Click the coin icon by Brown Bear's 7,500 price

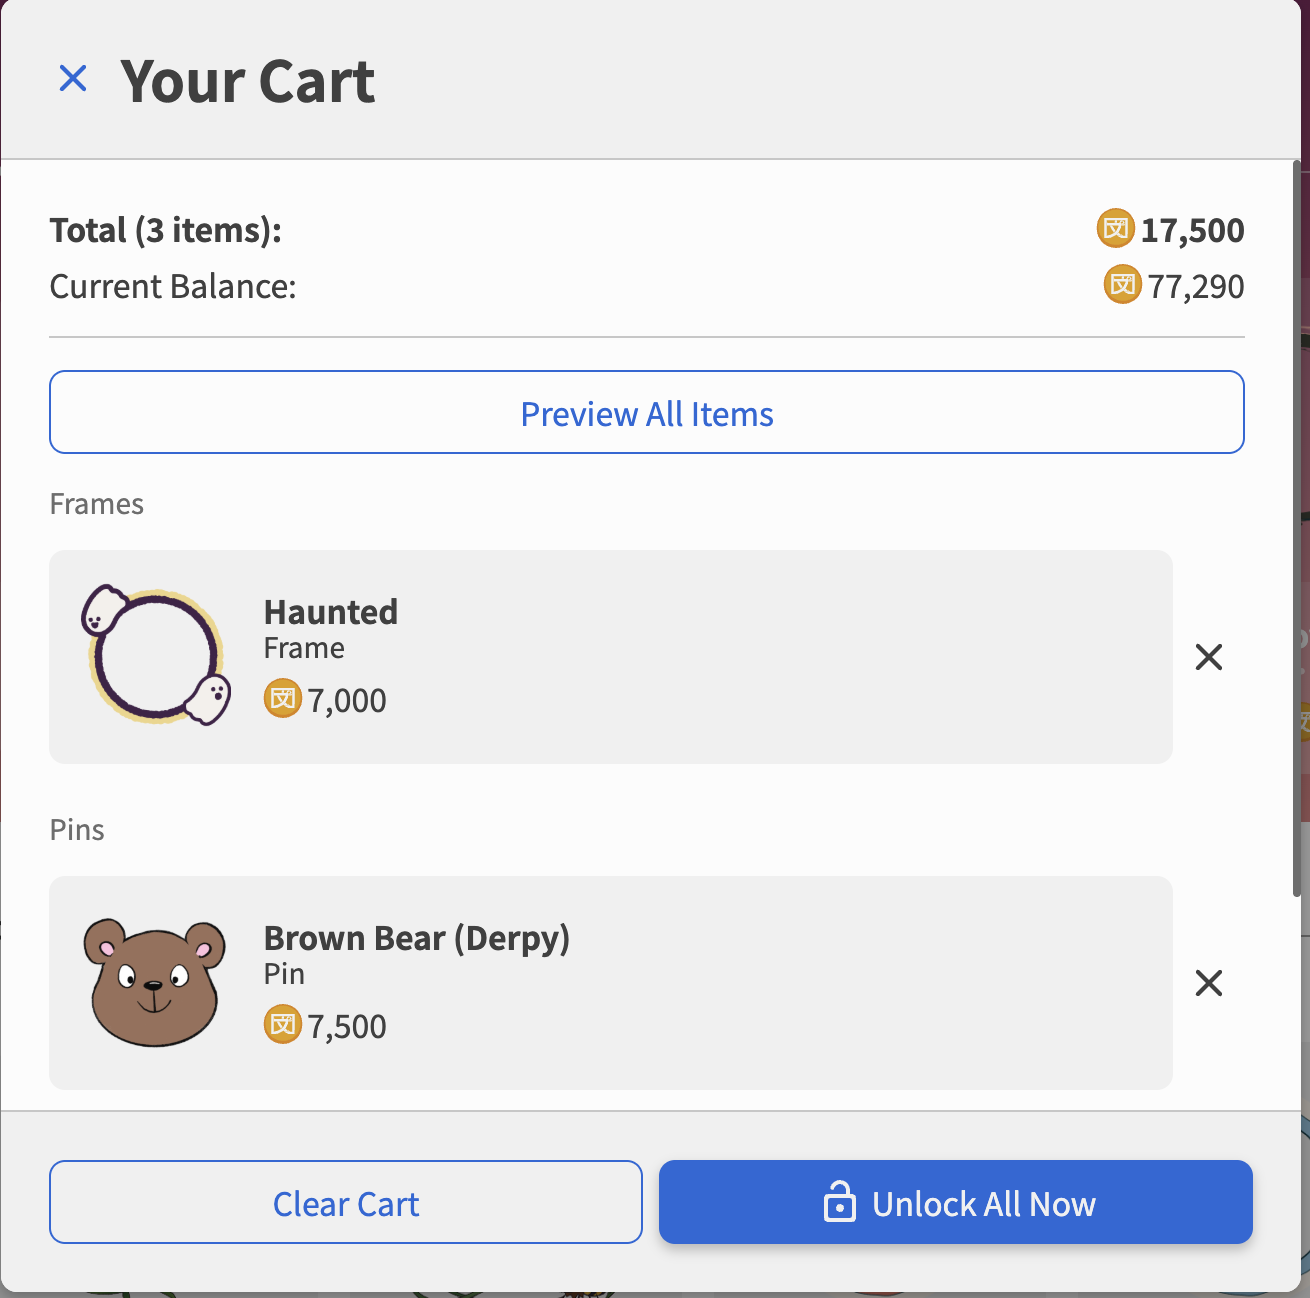point(283,1025)
